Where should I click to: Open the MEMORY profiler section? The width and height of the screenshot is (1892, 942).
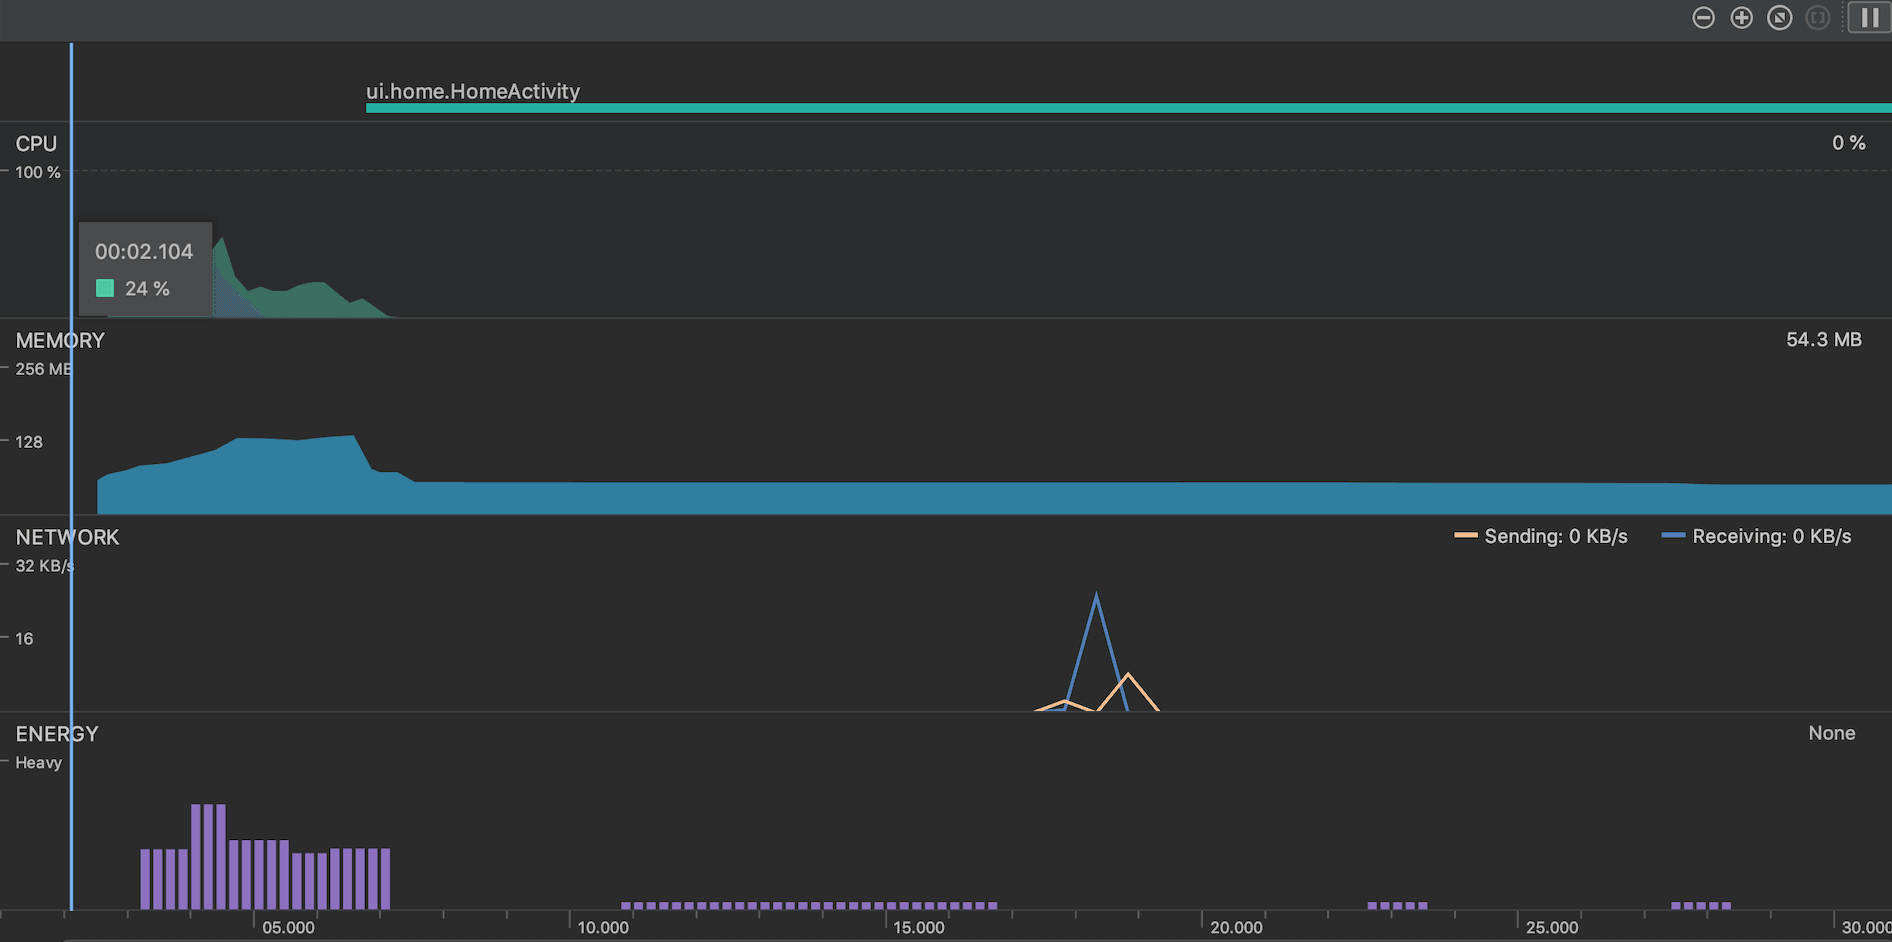click(x=60, y=341)
